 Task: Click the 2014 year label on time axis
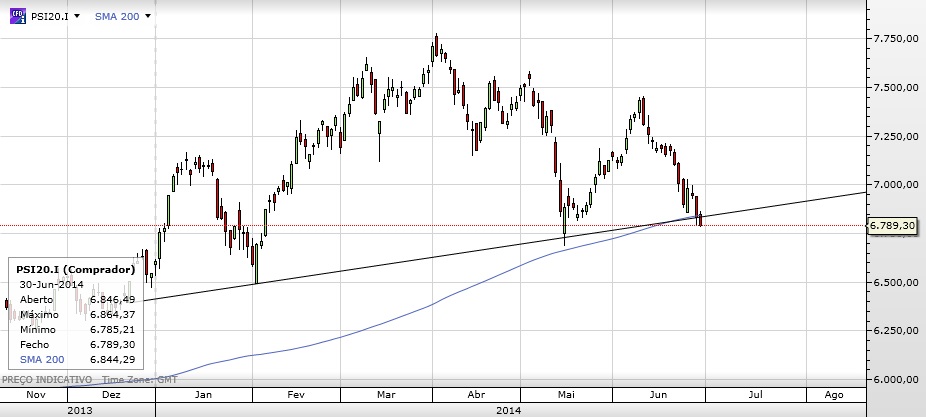pos(508,410)
